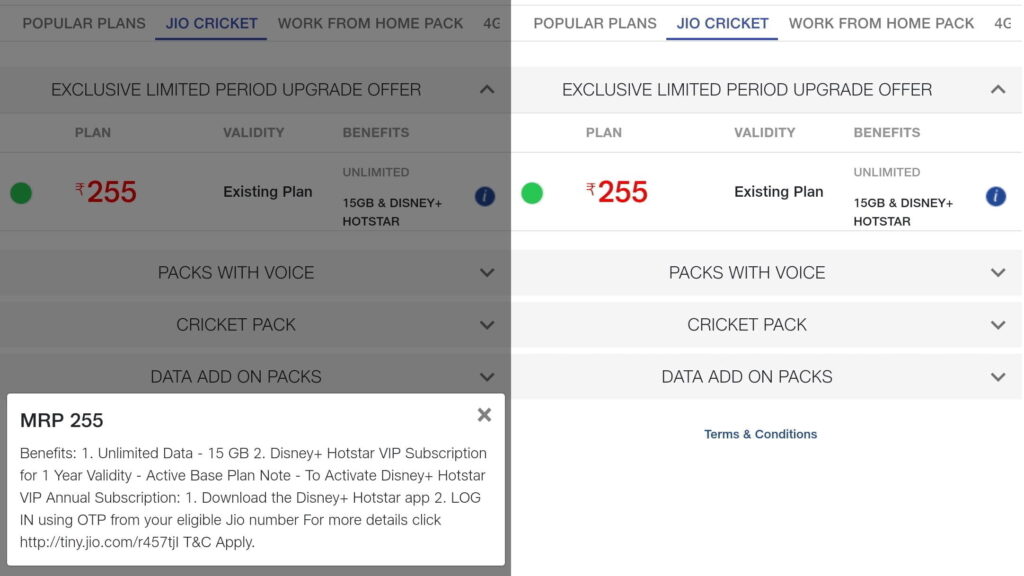Switch to Work From Home Pack tab on right
The height and width of the screenshot is (576, 1024).
pyautogui.click(x=881, y=24)
